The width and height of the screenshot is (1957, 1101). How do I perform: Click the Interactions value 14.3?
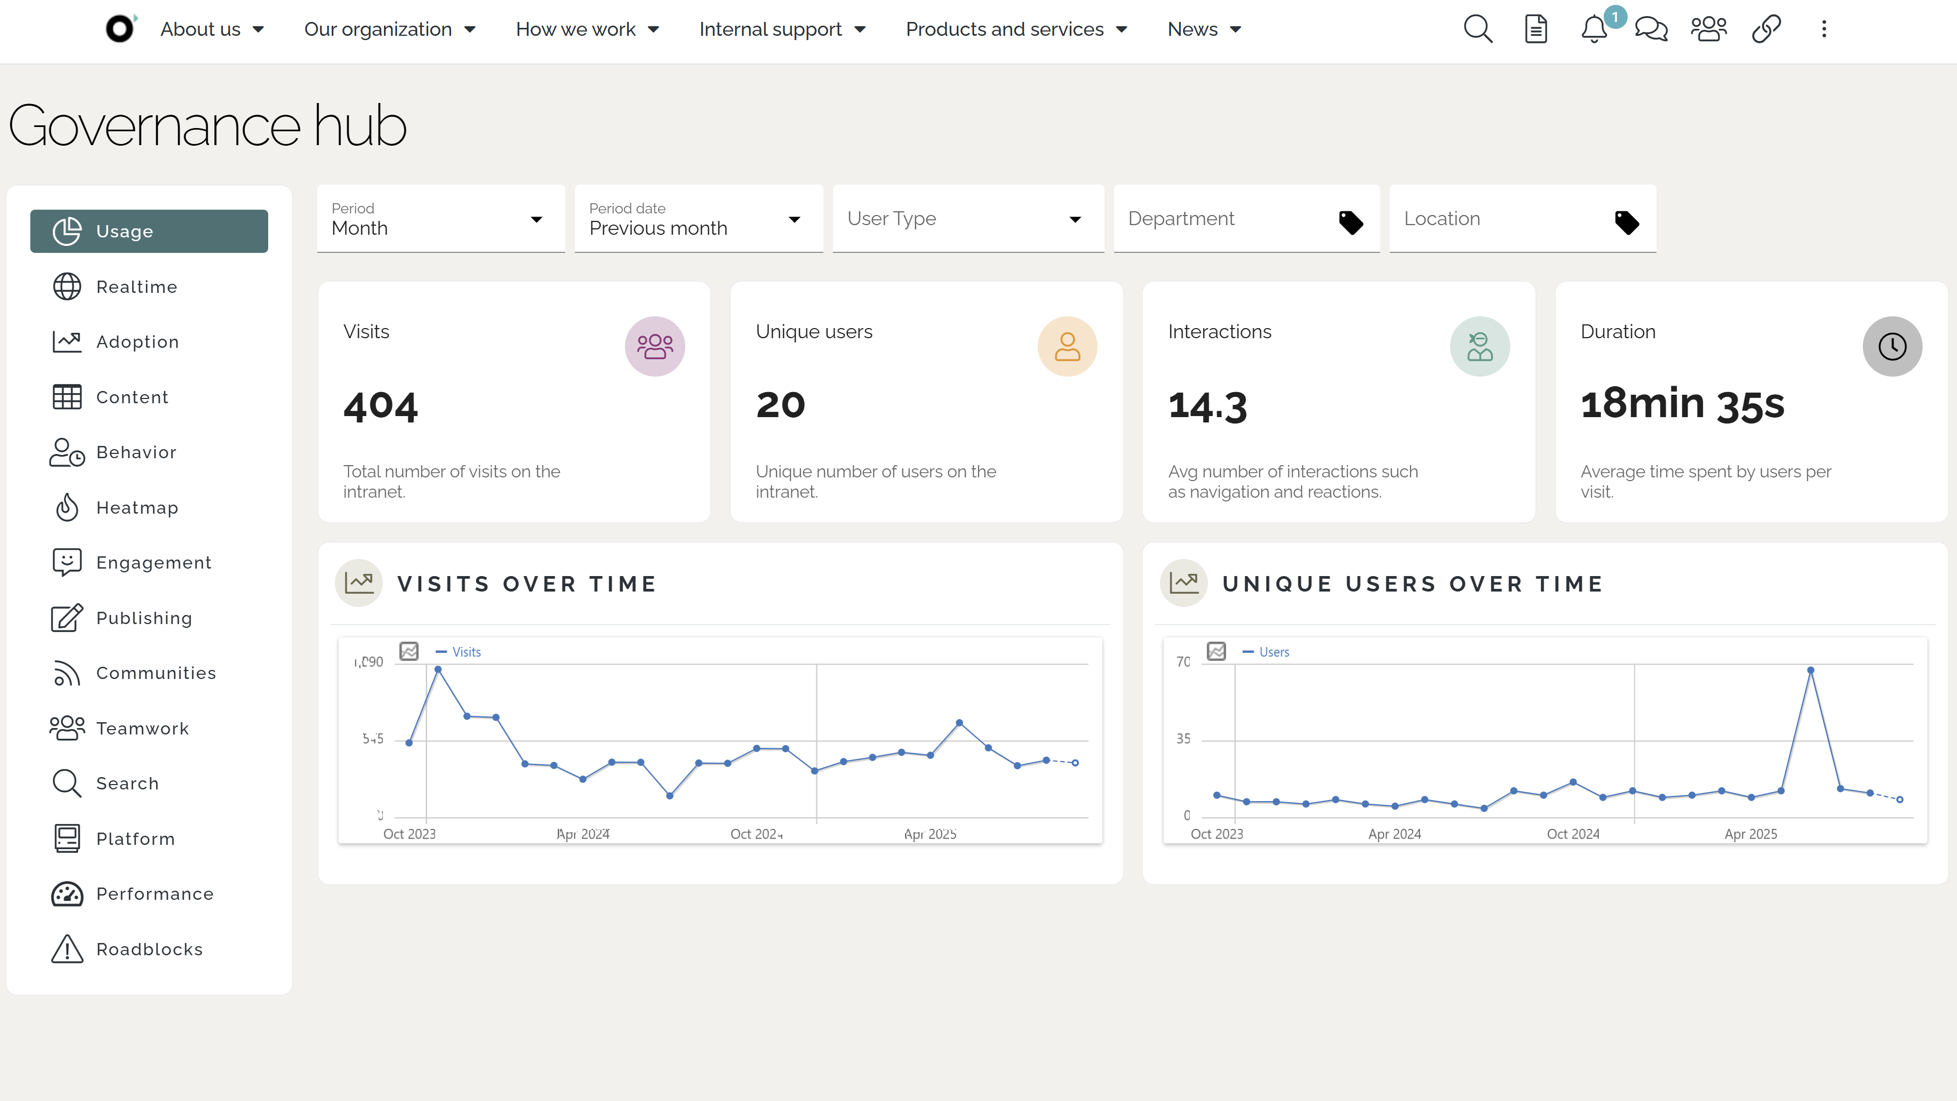(x=1208, y=405)
